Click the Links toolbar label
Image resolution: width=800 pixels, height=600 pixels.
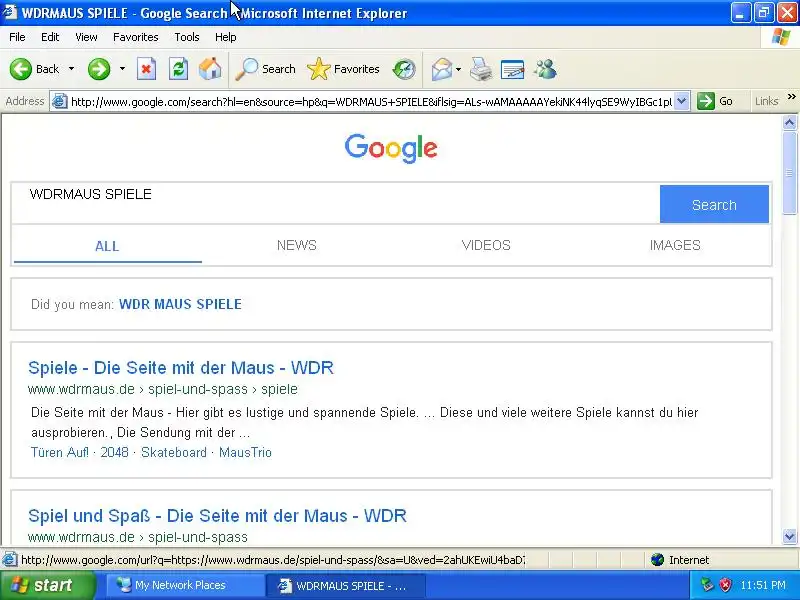(x=766, y=101)
